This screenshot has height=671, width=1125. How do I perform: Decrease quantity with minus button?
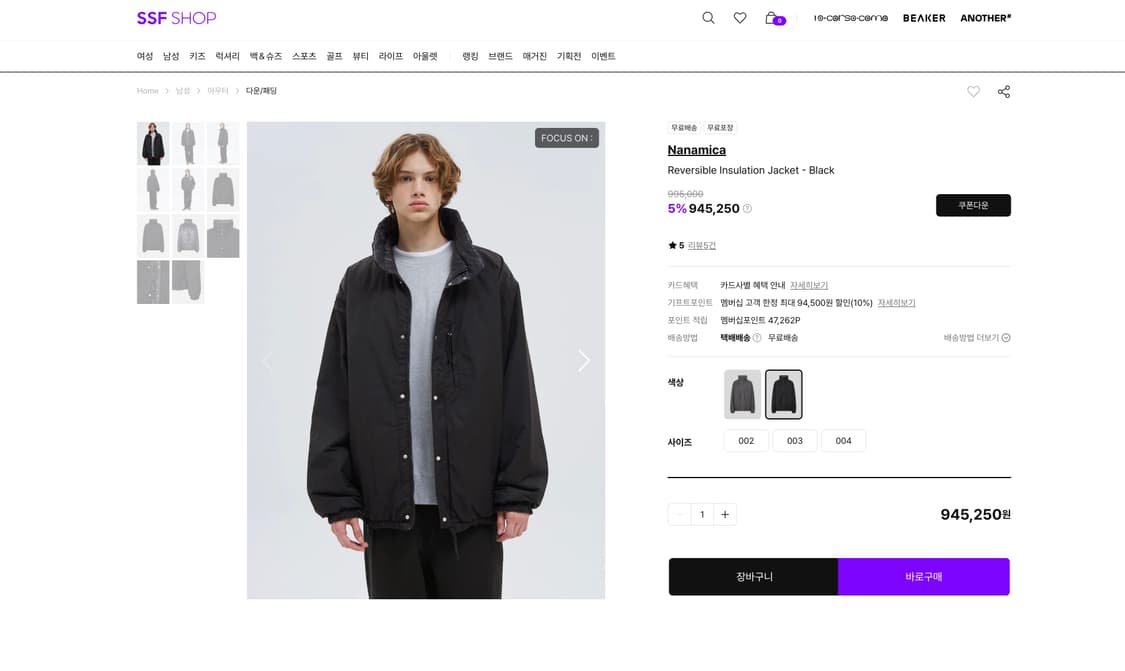679,515
